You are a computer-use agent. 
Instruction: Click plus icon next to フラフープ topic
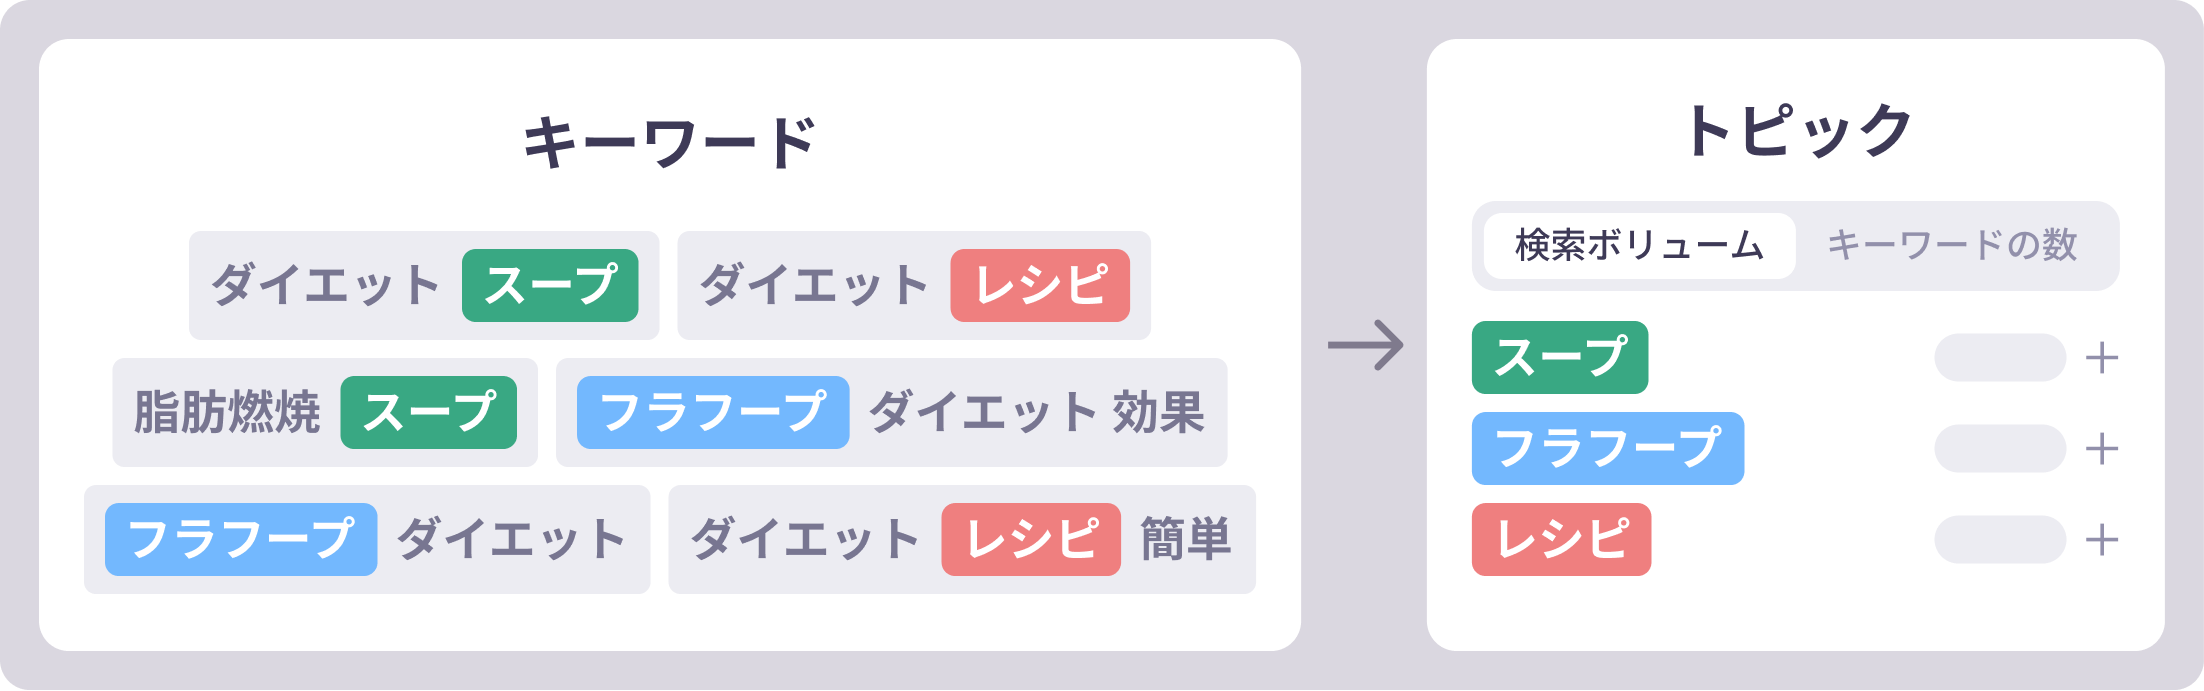coord(2102,449)
